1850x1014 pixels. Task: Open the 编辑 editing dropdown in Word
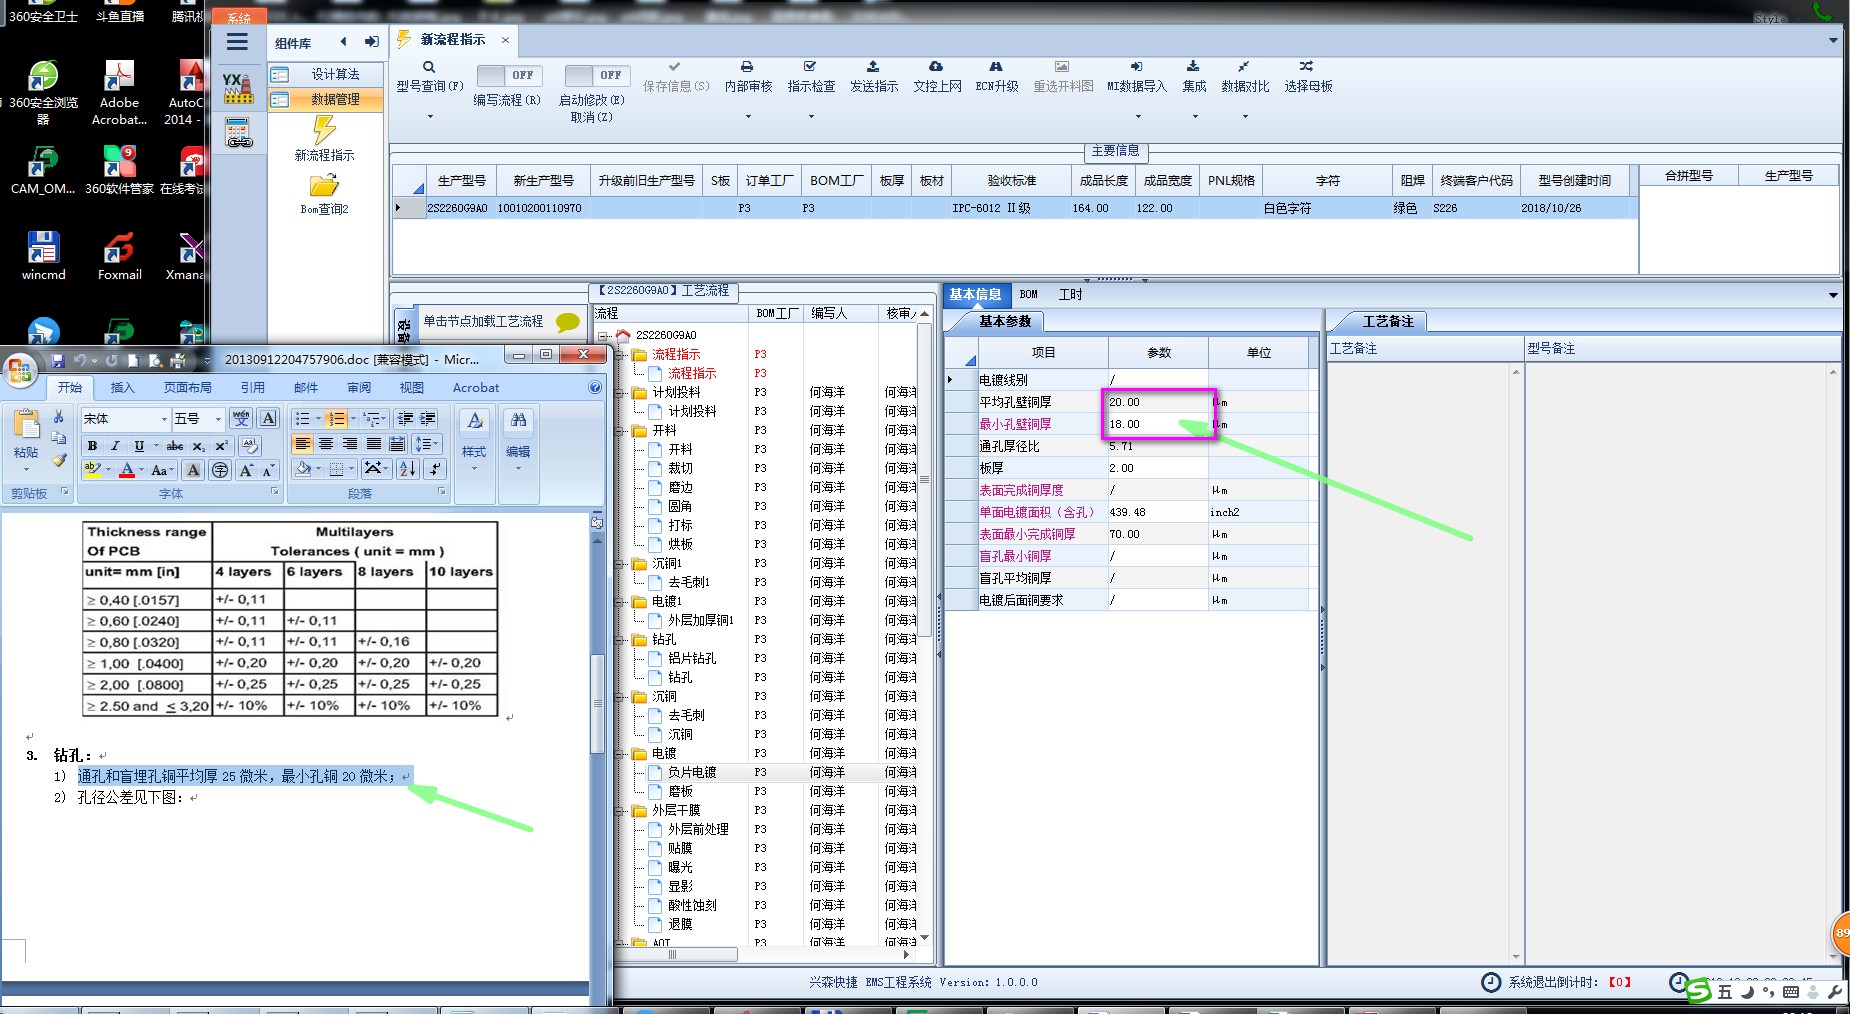[x=518, y=439]
